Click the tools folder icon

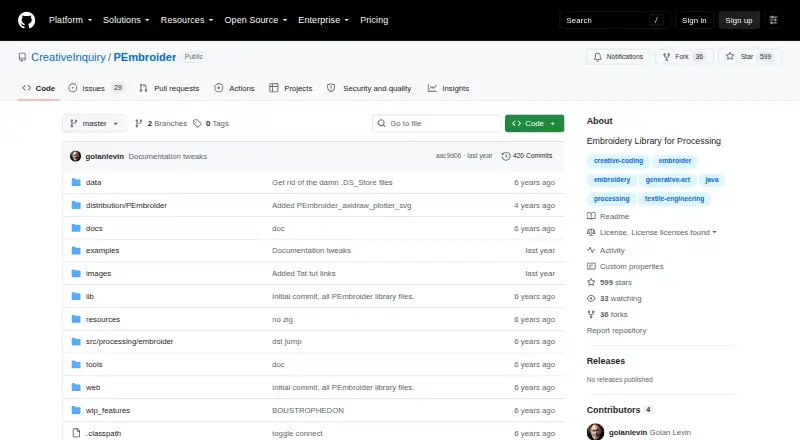click(x=76, y=364)
